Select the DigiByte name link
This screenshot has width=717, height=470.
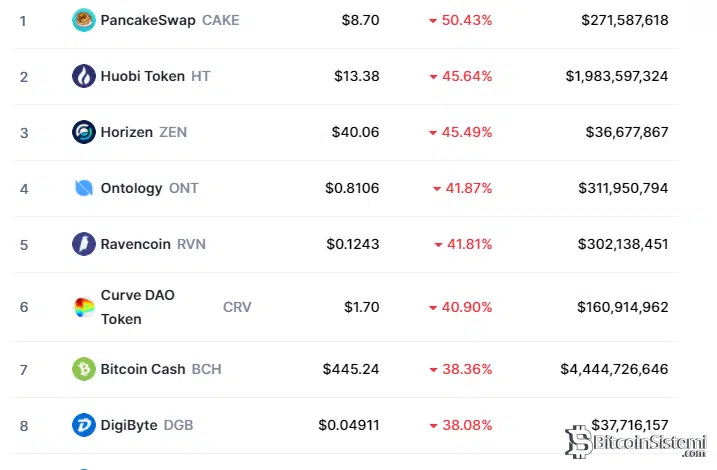[x=129, y=425]
